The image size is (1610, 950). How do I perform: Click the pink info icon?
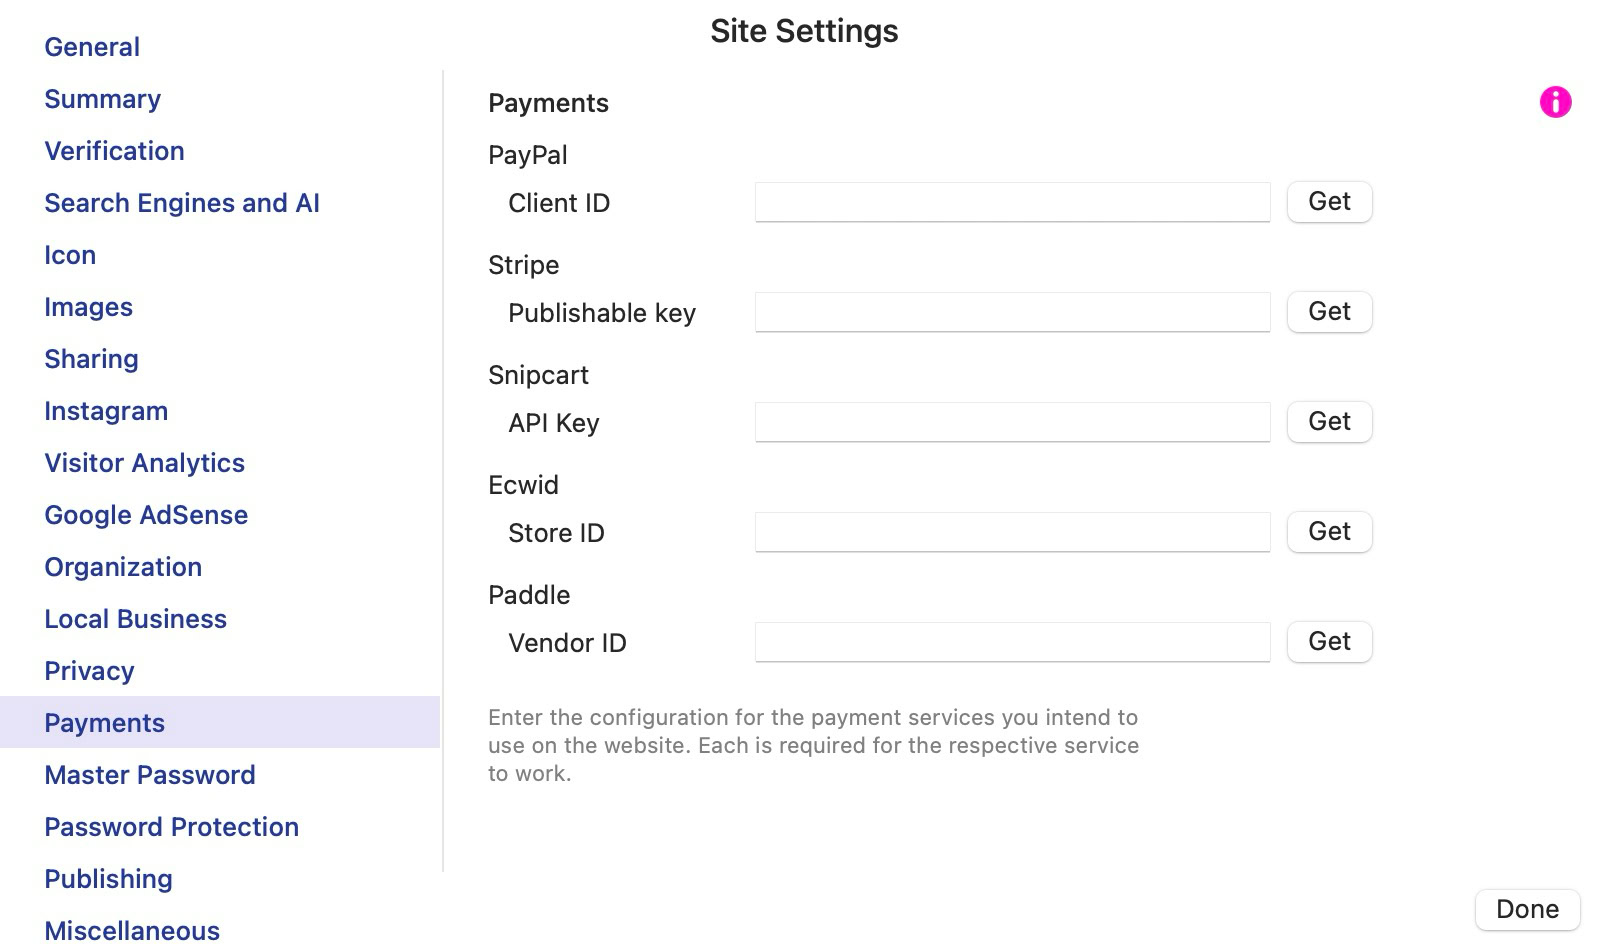point(1555,102)
